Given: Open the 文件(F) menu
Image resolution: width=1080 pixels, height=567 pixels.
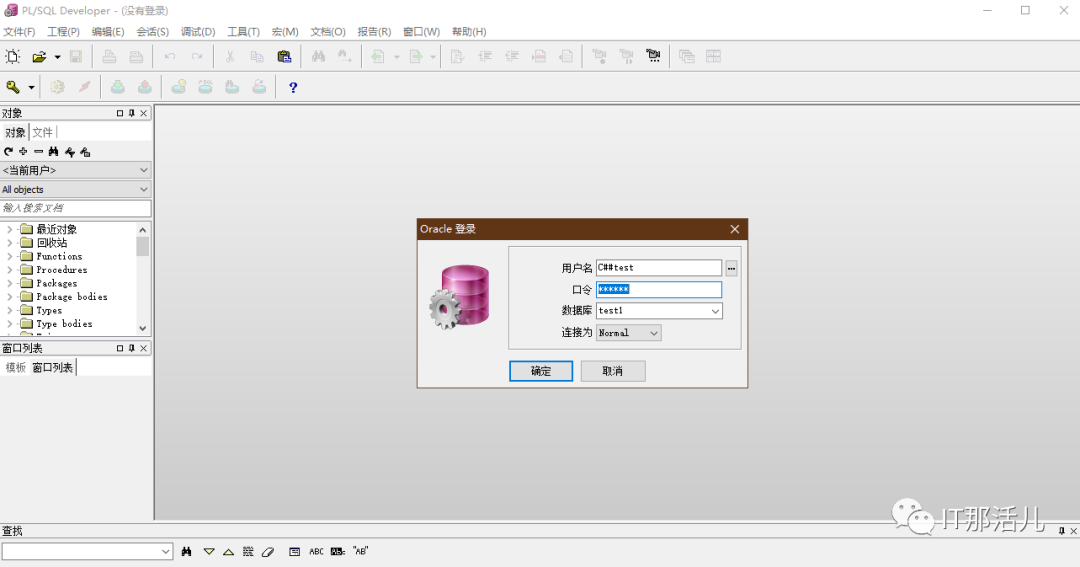Looking at the screenshot, I should pos(19,32).
